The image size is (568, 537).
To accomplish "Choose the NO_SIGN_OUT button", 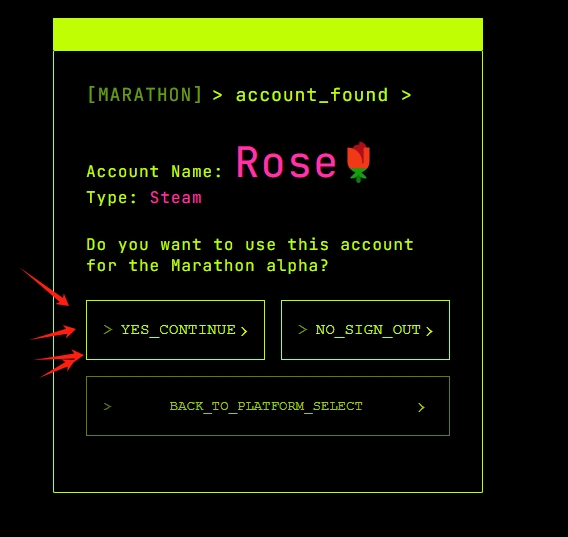I will click(365, 330).
